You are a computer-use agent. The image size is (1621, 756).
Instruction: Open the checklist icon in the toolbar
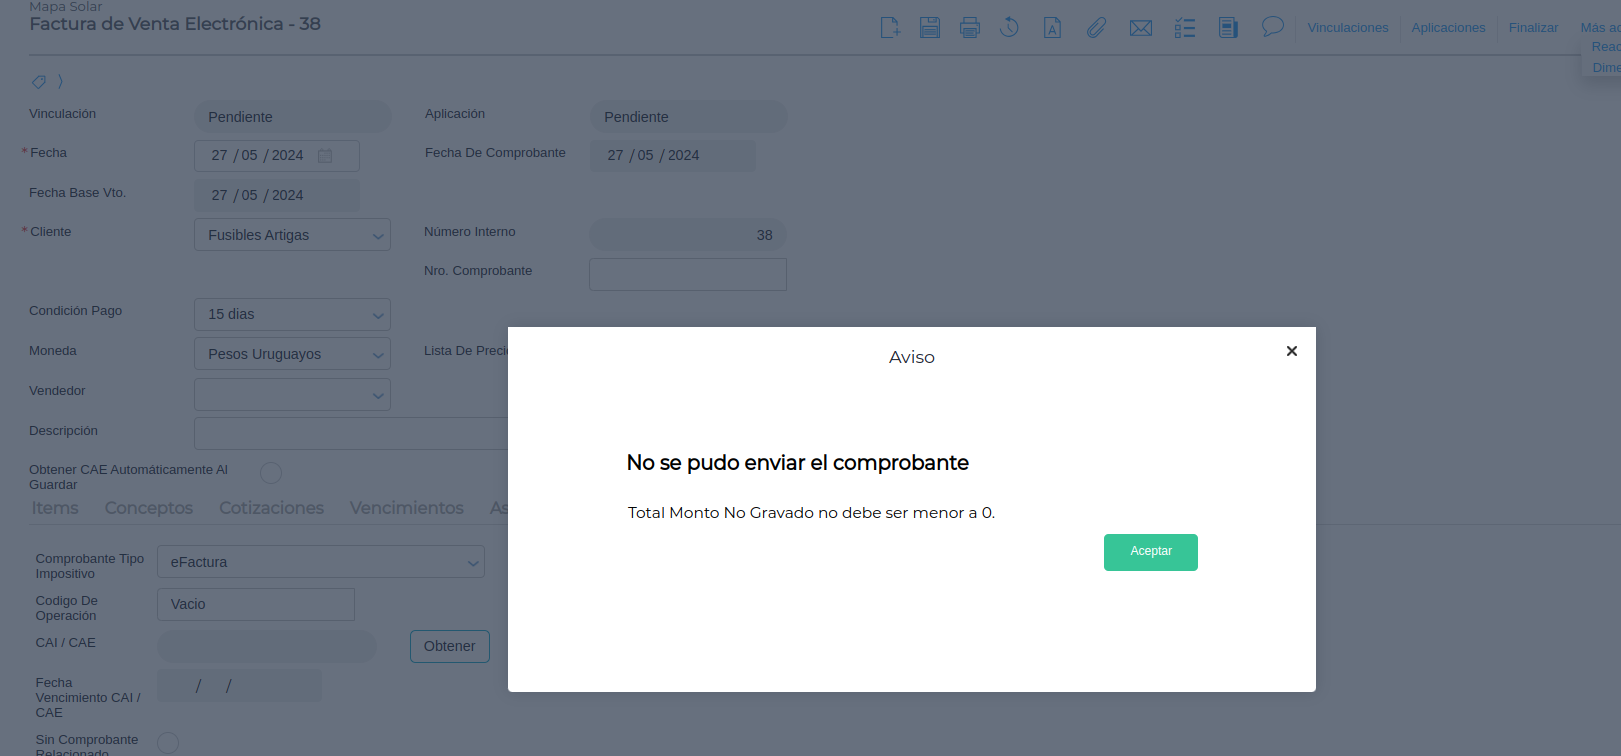(x=1185, y=28)
